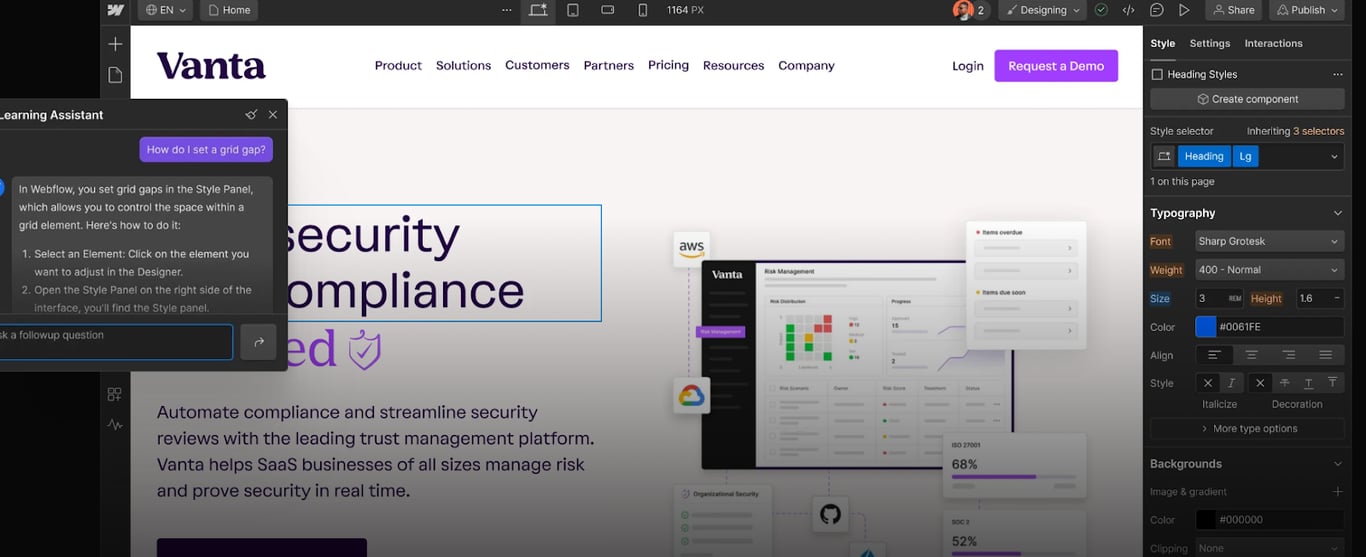Open Solutions in the Vanta nav

pos(463,65)
